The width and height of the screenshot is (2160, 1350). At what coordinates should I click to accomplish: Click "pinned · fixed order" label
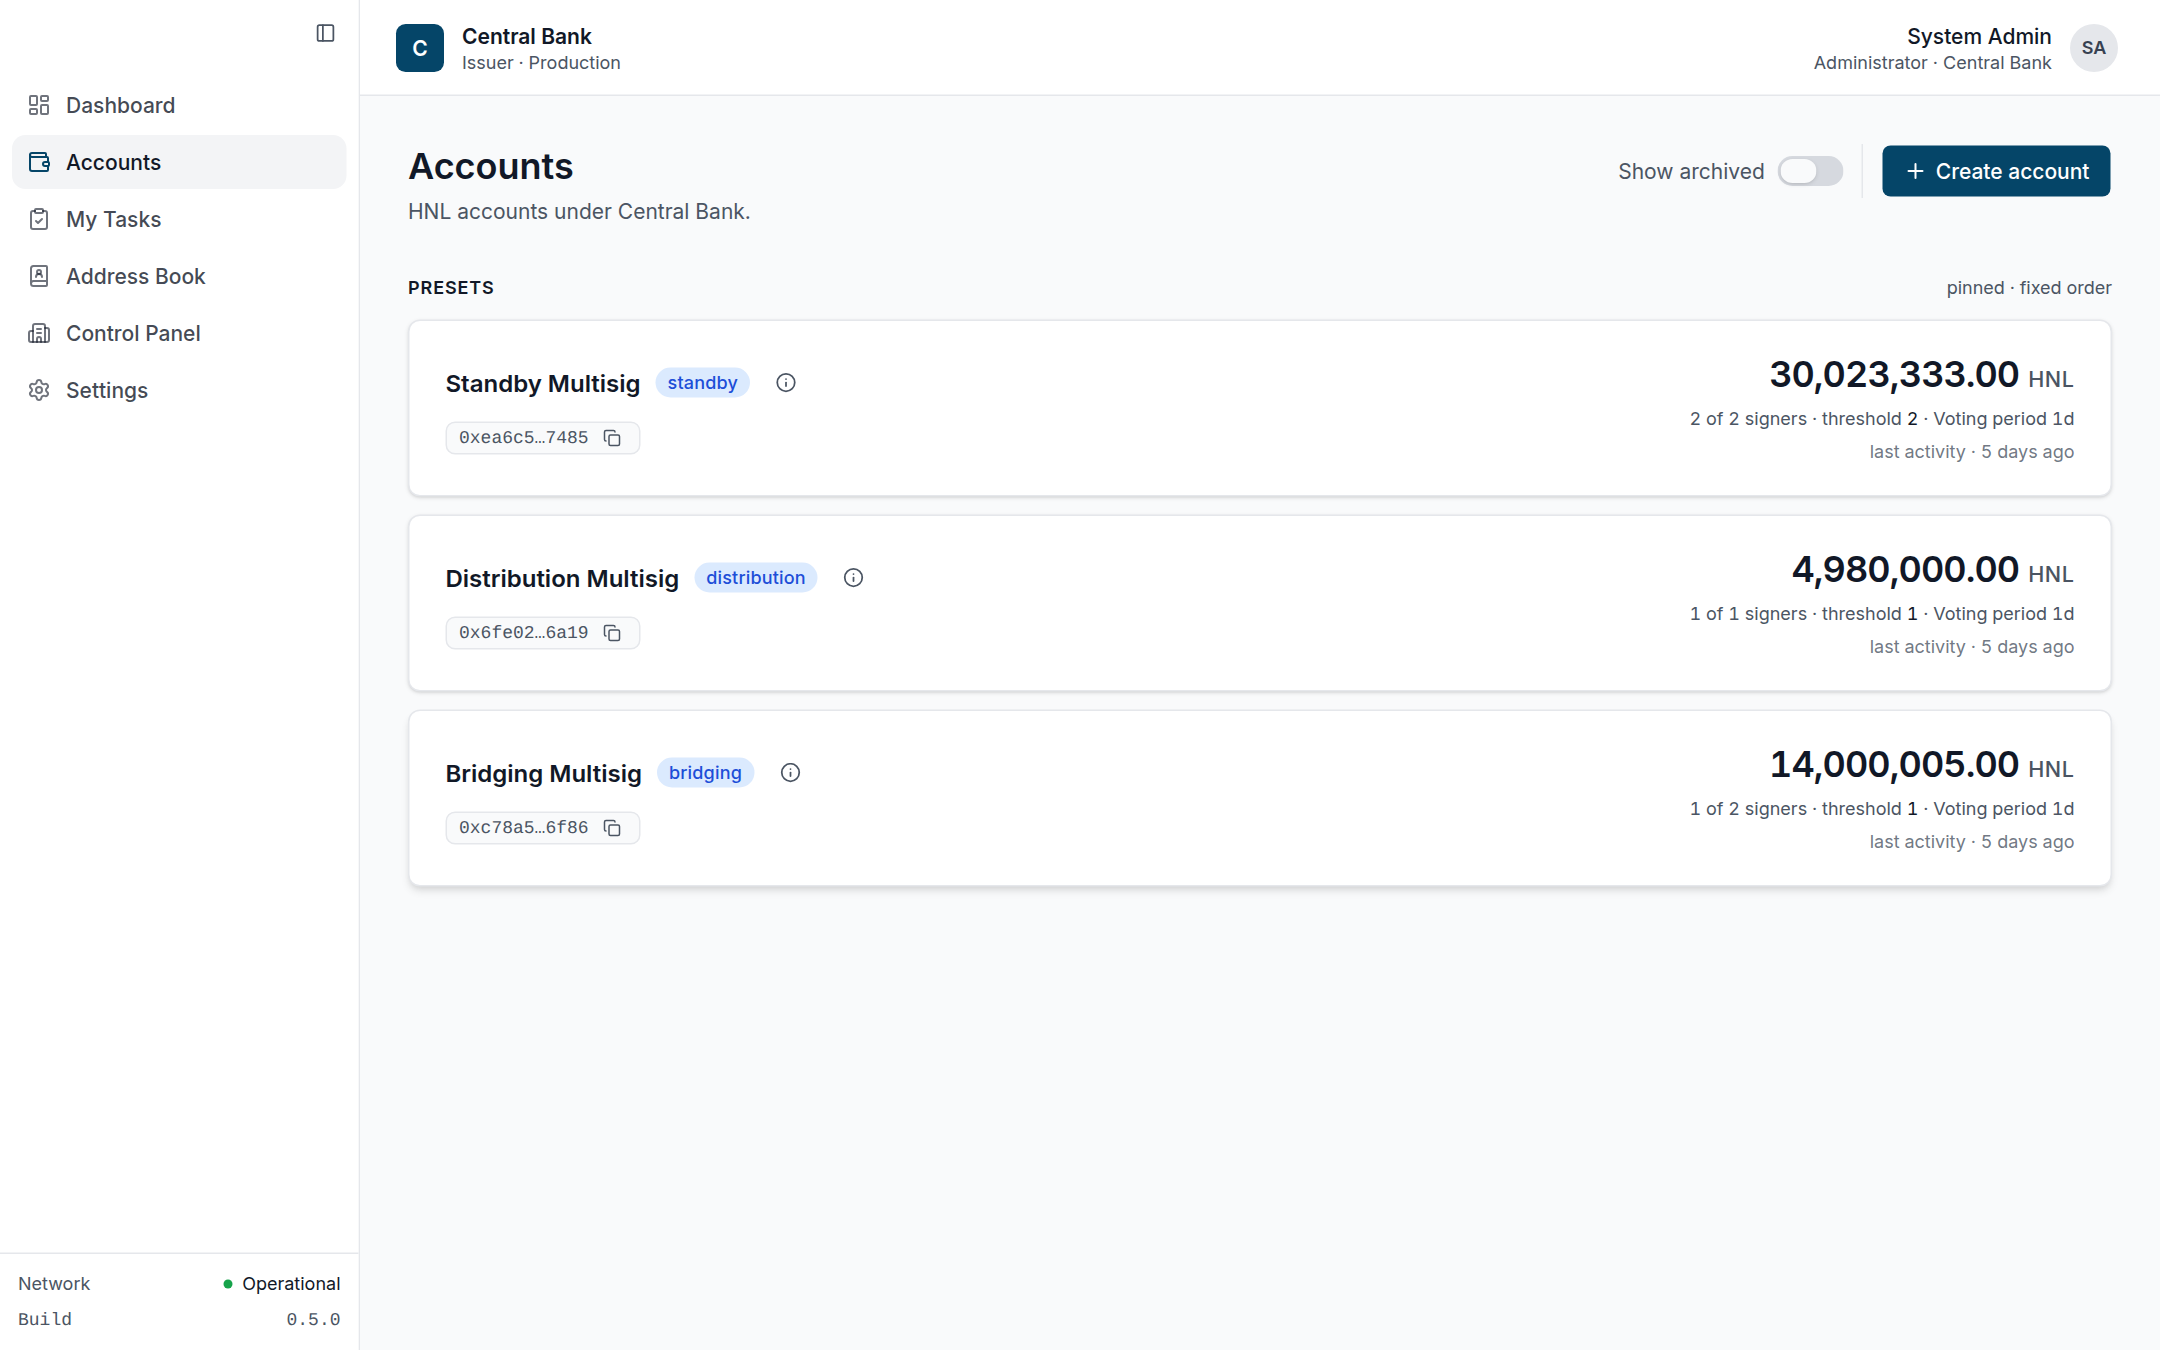tap(2028, 288)
